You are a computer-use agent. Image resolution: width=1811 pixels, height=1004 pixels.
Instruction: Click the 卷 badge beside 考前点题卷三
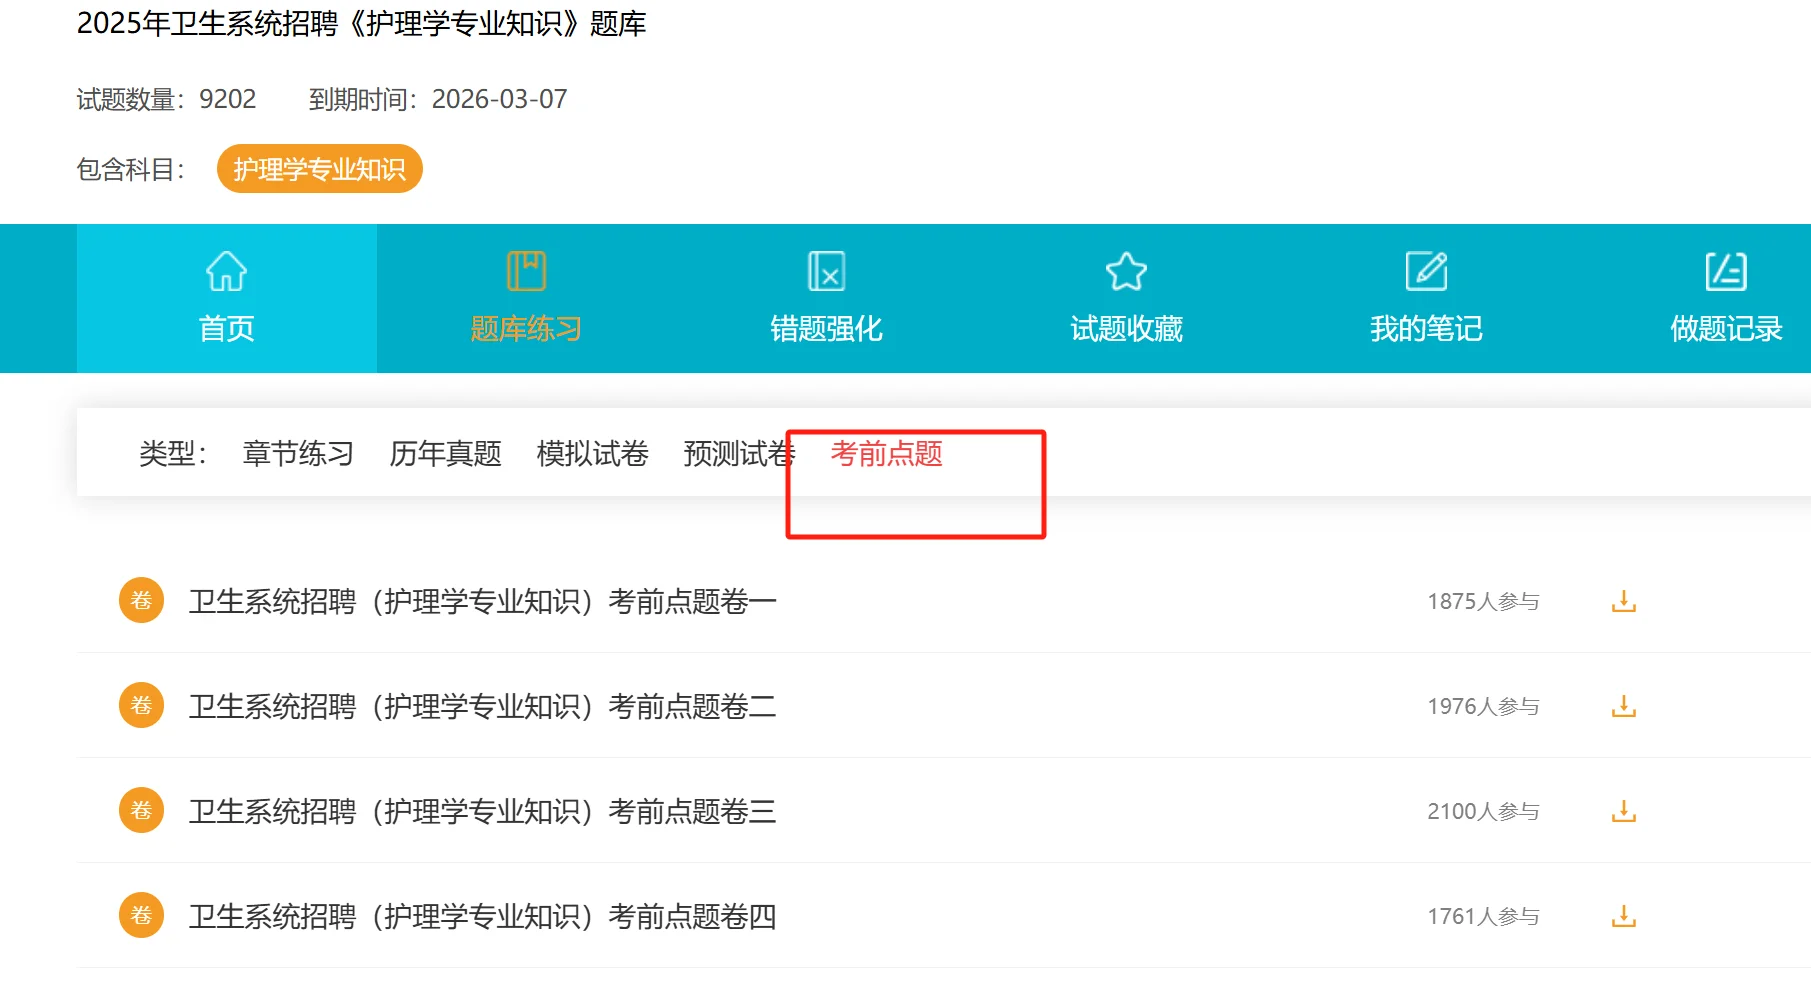tap(141, 810)
